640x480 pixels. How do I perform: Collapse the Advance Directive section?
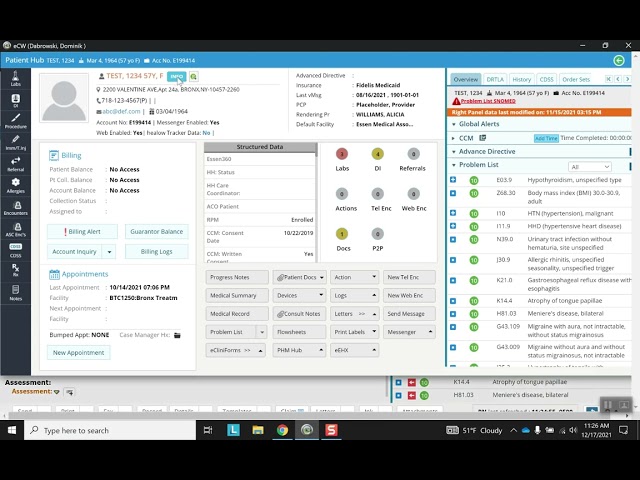(x=453, y=151)
